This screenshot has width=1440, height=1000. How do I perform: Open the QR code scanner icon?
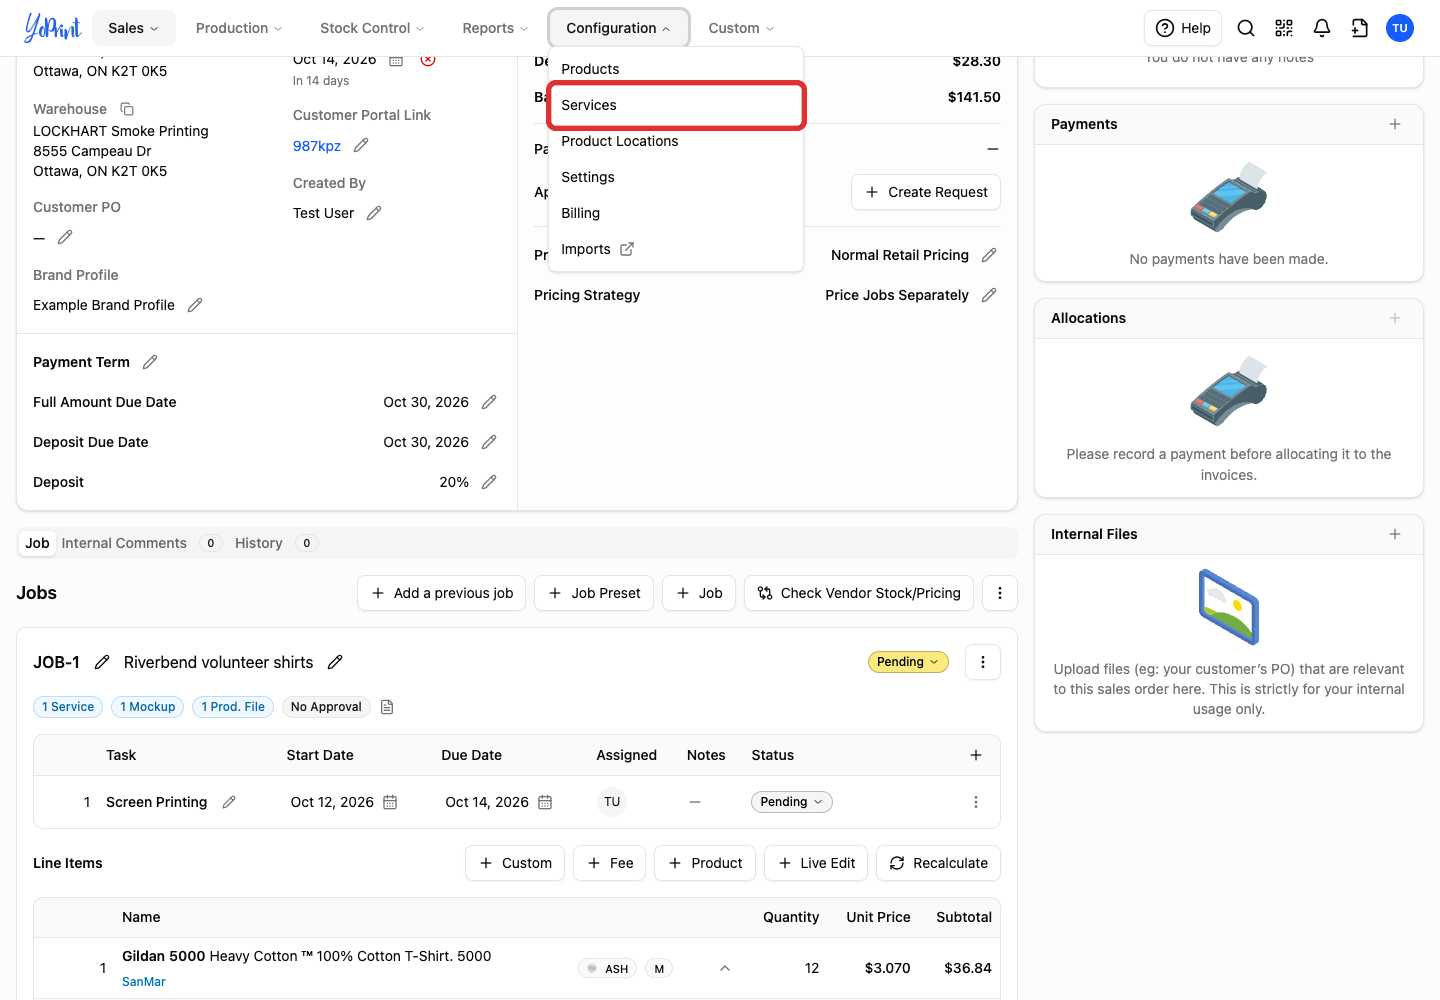tap(1284, 28)
